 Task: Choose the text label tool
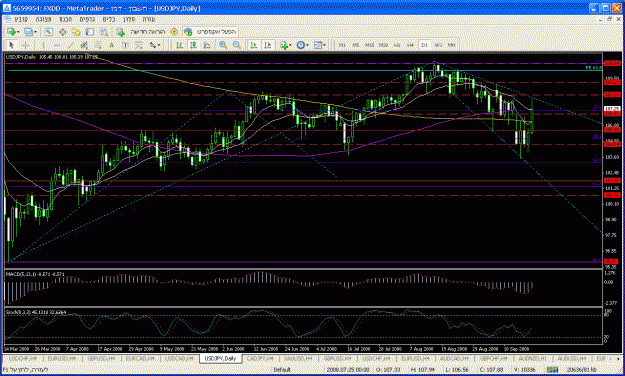click(x=125, y=45)
